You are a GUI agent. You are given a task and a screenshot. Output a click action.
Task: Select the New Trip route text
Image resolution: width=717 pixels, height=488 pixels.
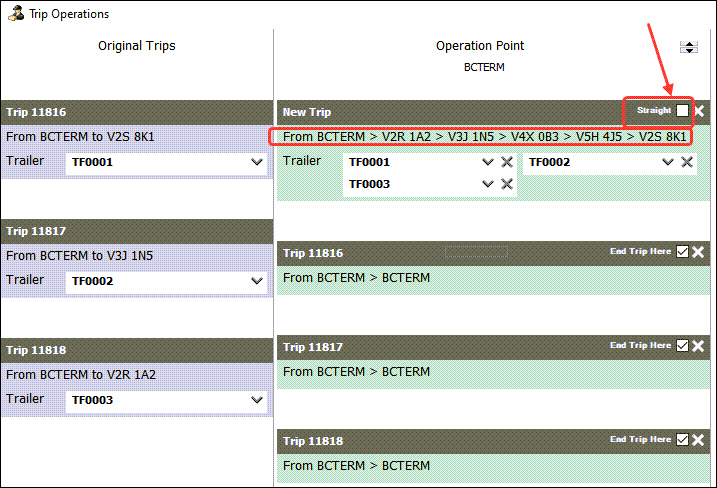tap(484, 136)
